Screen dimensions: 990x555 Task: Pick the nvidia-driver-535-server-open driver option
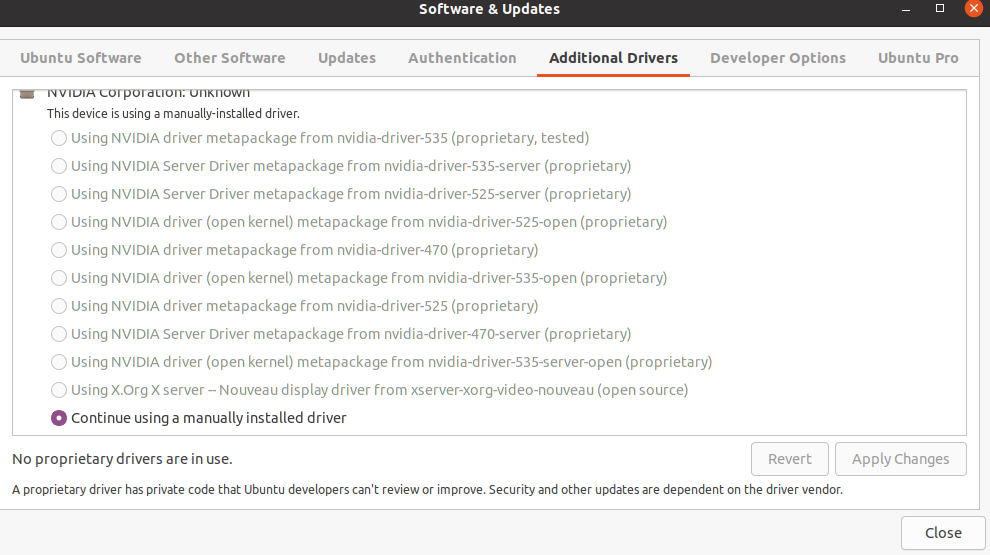coord(59,362)
